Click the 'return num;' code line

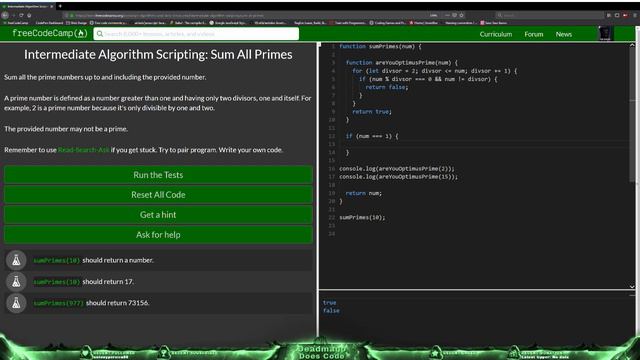(363, 193)
